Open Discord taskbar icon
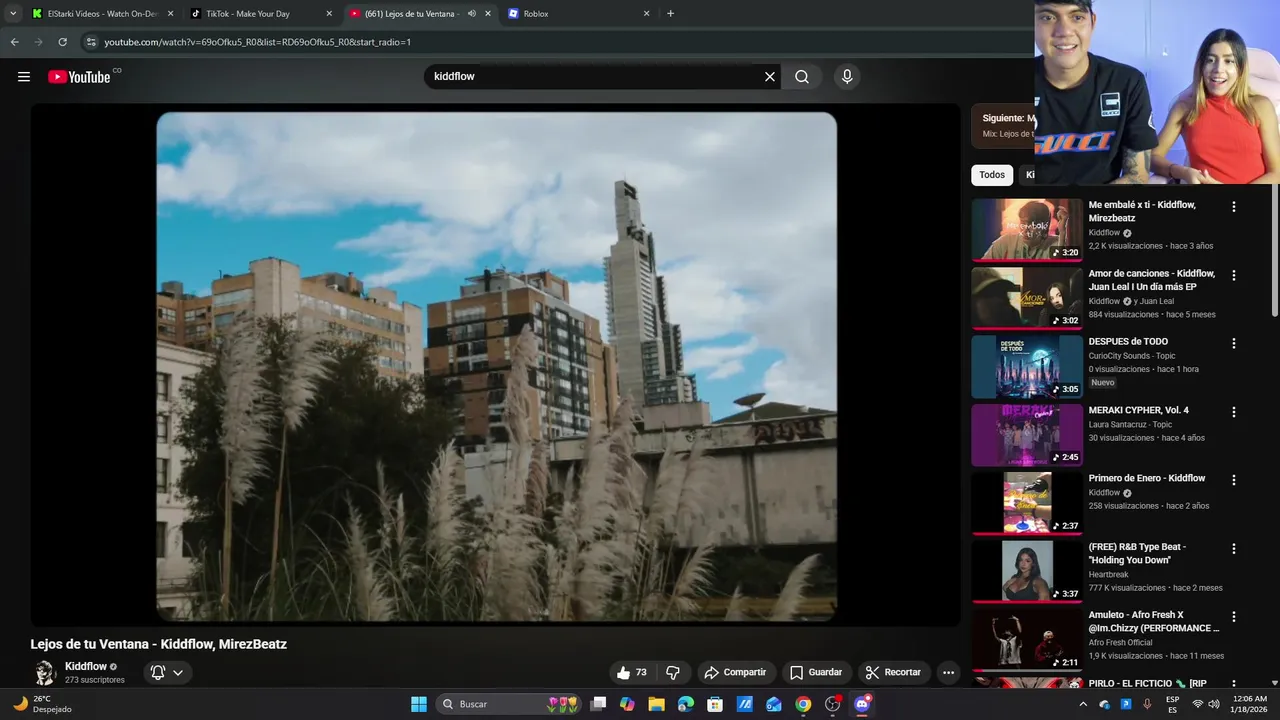1280x720 pixels. [x=862, y=704]
